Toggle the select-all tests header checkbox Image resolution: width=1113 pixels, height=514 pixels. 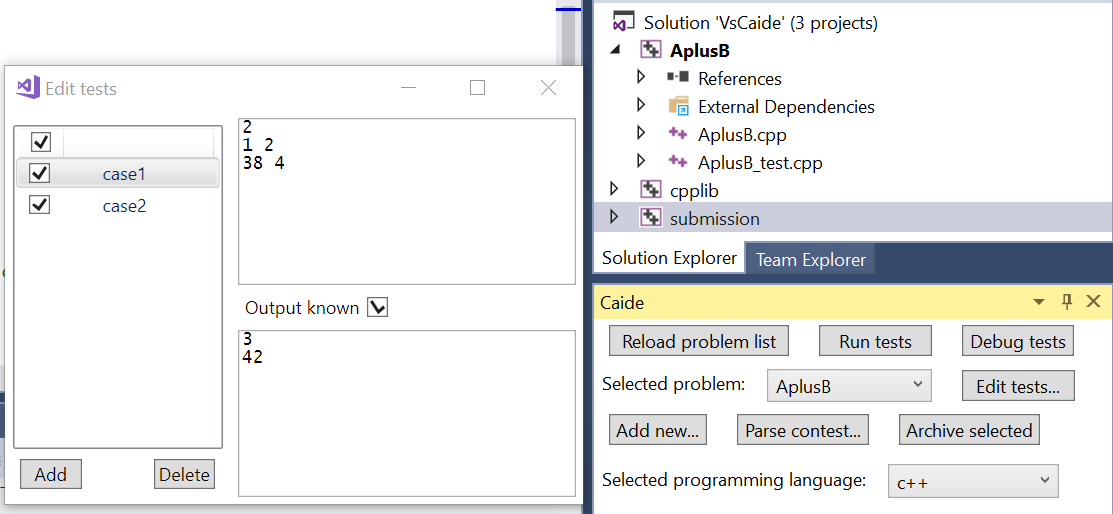41,142
